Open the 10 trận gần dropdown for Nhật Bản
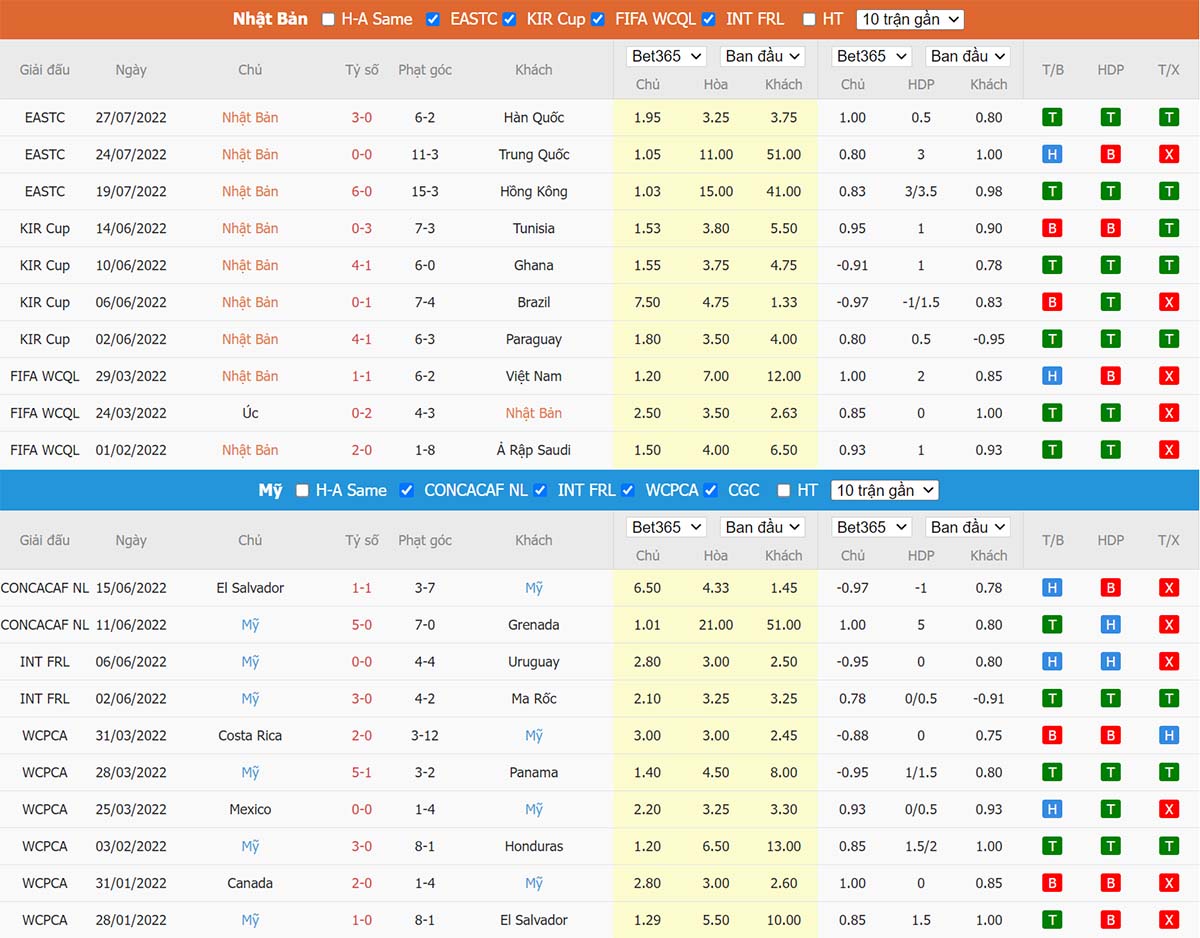The width and height of the screenshot is (1200, 938). point(910,19)
